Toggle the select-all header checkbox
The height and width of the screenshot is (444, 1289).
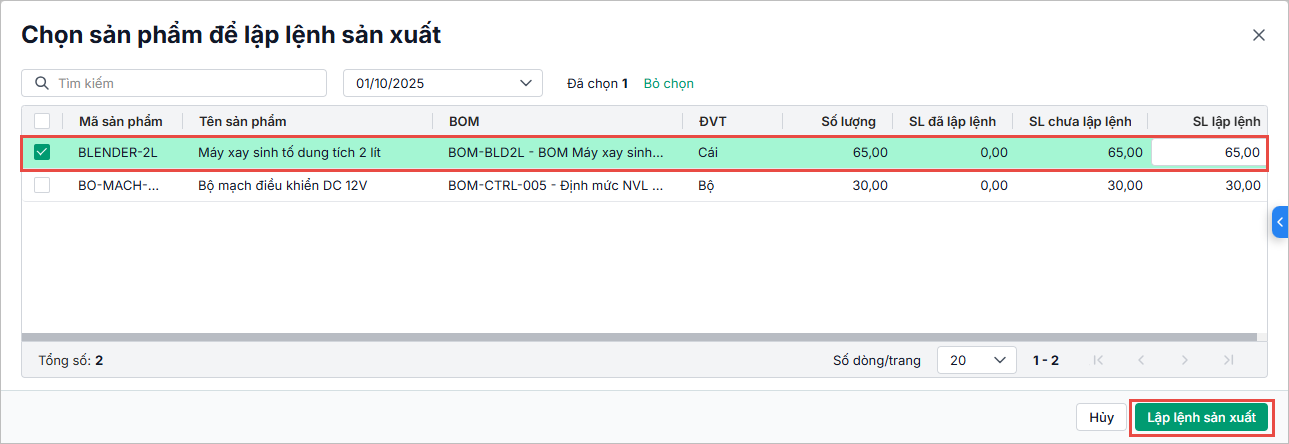tap(42, 121)
